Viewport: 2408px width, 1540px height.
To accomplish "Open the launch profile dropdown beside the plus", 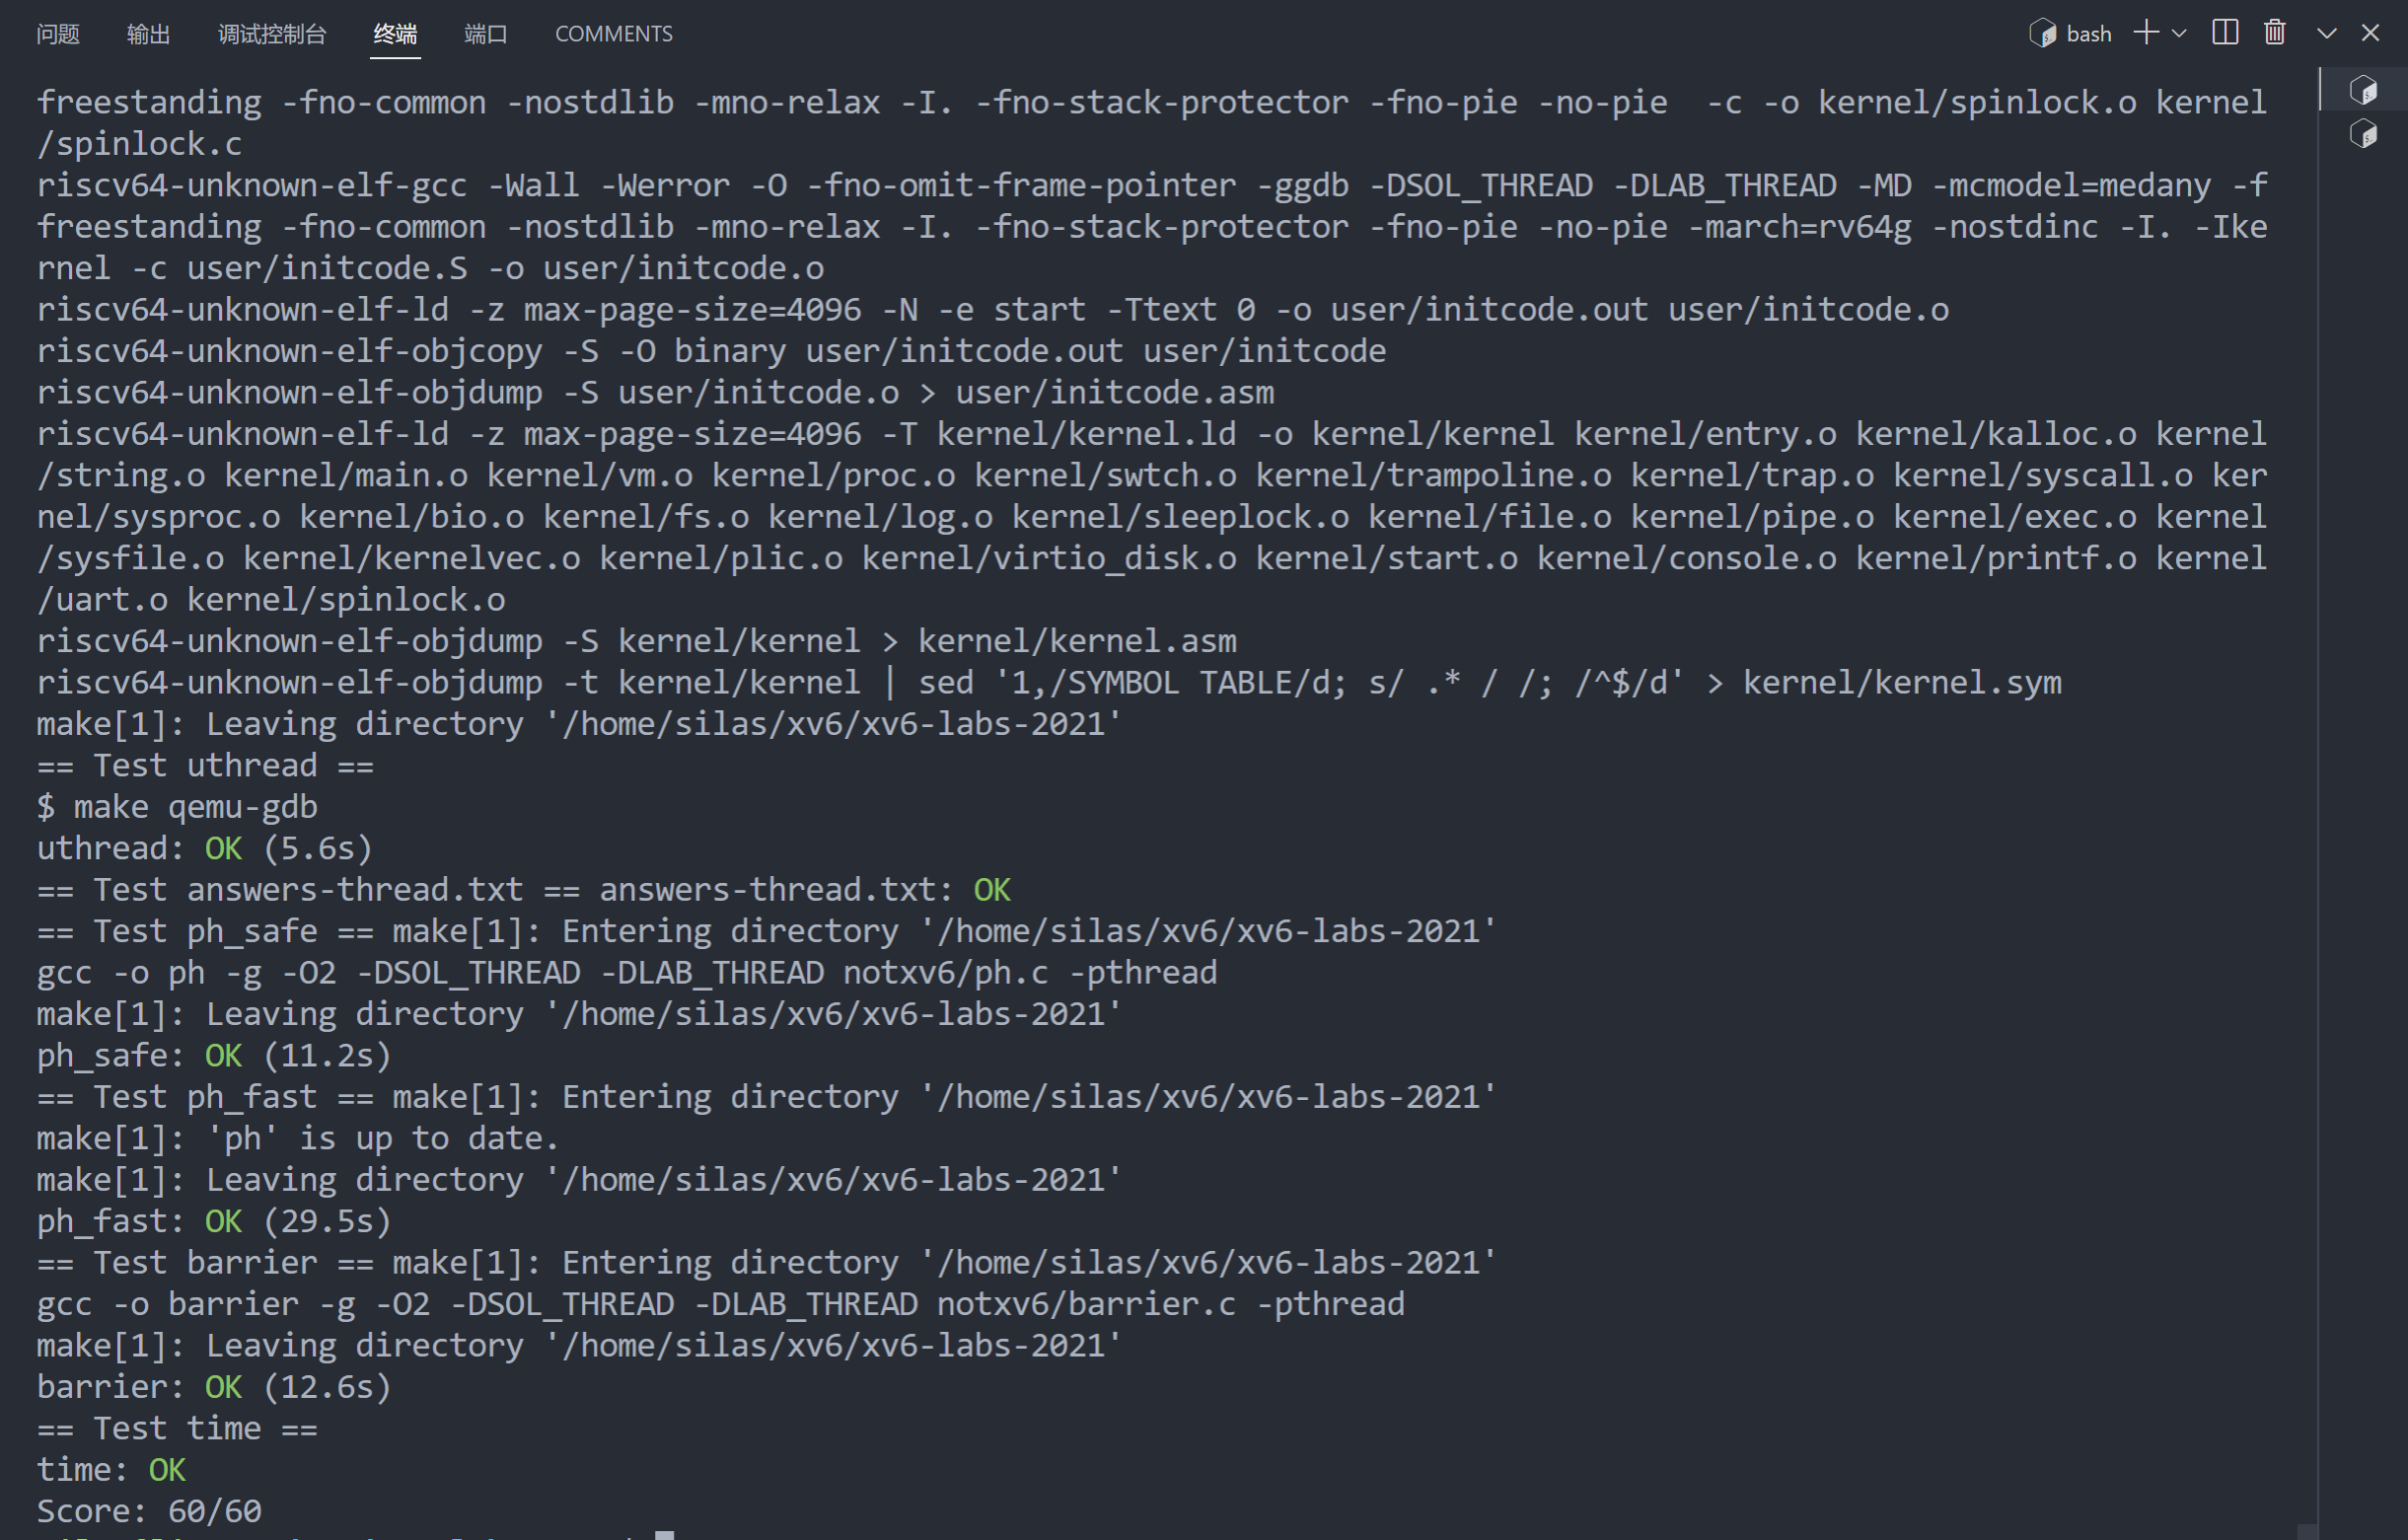I will tap(2180, 34).
